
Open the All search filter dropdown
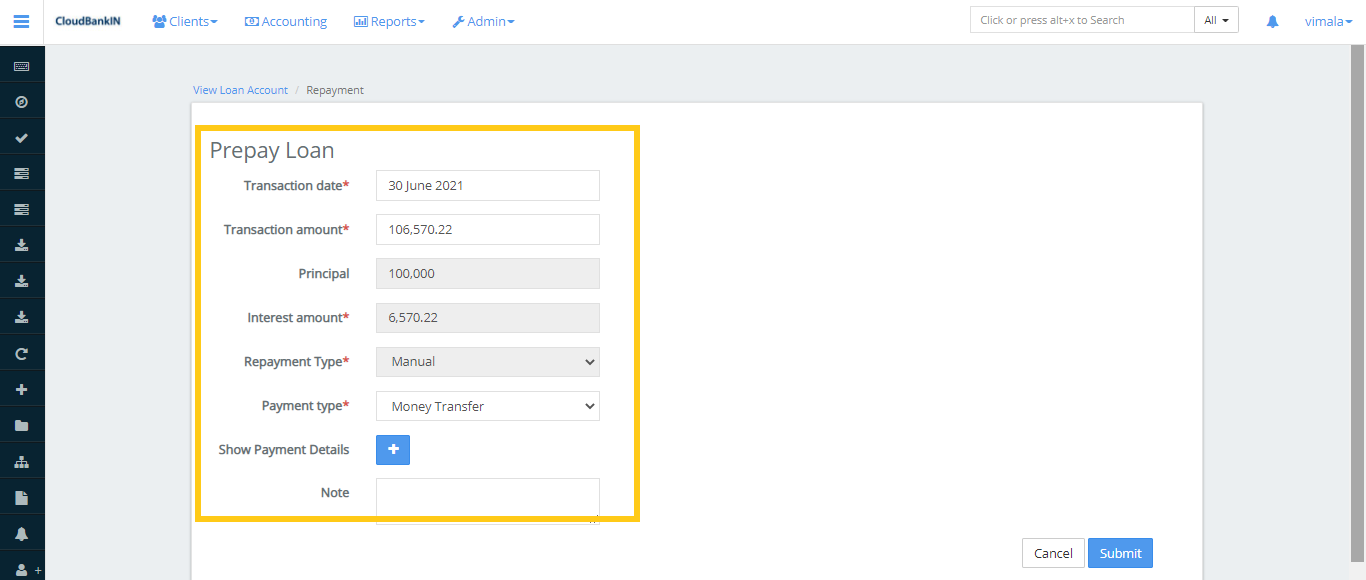[x=1216, y=18]
